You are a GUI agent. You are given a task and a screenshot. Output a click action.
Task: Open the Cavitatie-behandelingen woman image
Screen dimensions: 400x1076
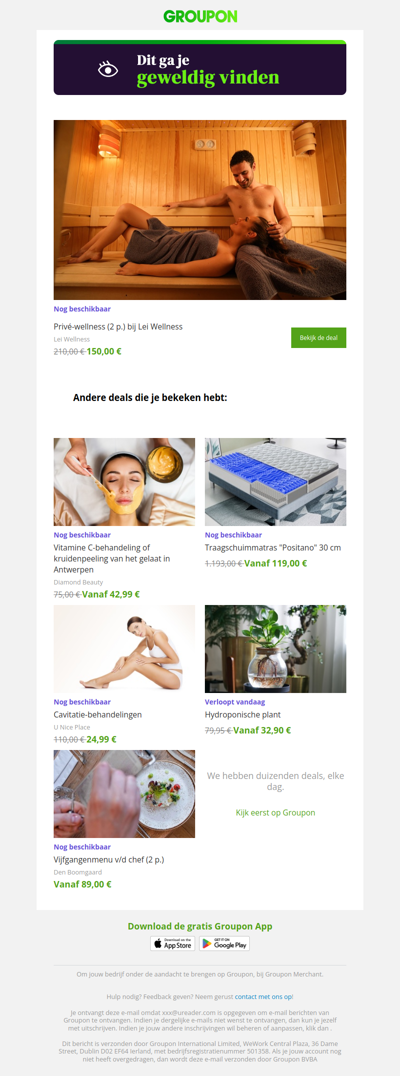(124, 649)
